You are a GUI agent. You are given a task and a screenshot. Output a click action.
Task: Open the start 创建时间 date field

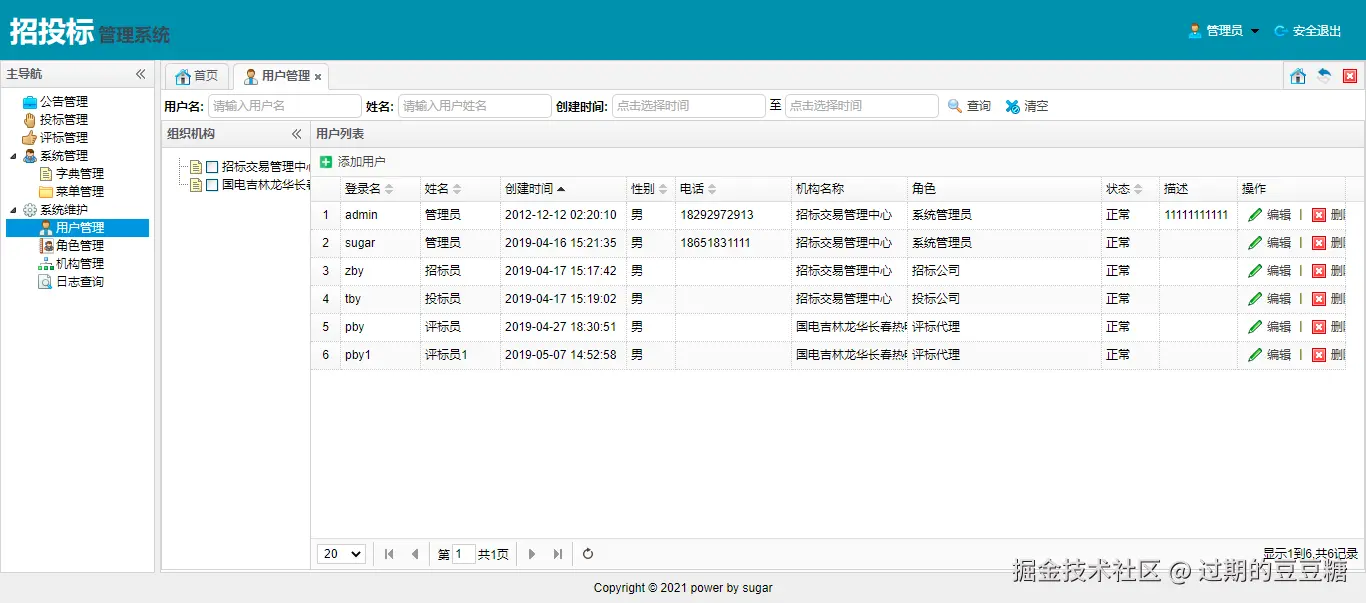(689, 106)
